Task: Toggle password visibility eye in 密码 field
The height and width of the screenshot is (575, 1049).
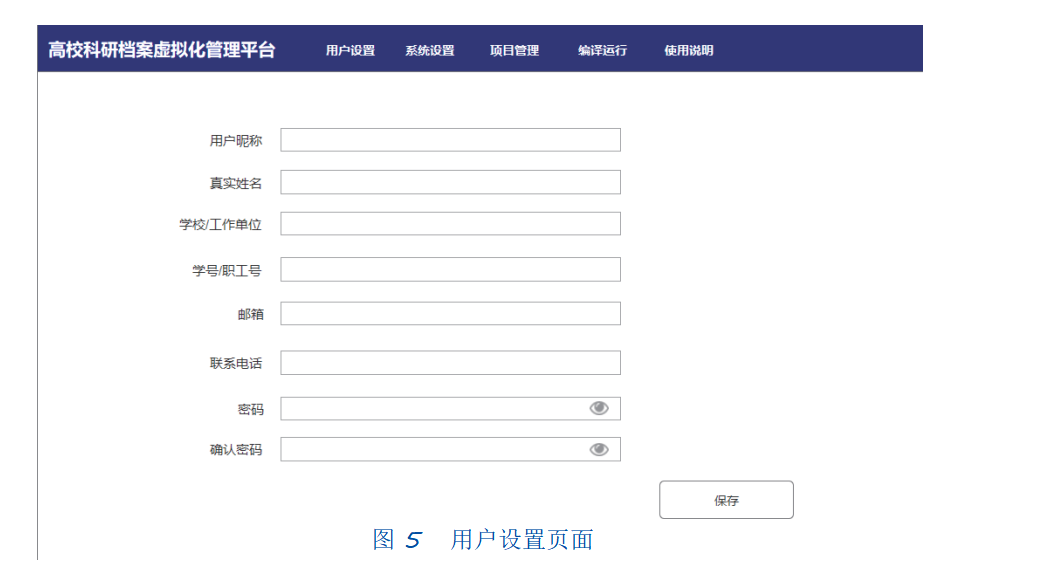Action: click(599, 408)
